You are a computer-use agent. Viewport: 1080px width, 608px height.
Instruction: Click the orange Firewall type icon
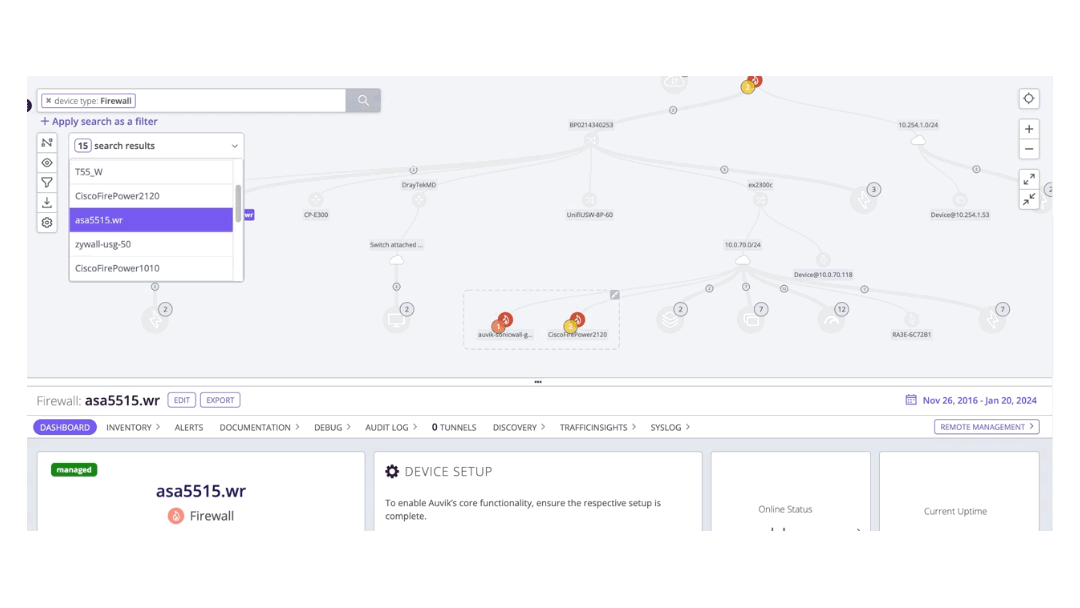coord(176,516)
